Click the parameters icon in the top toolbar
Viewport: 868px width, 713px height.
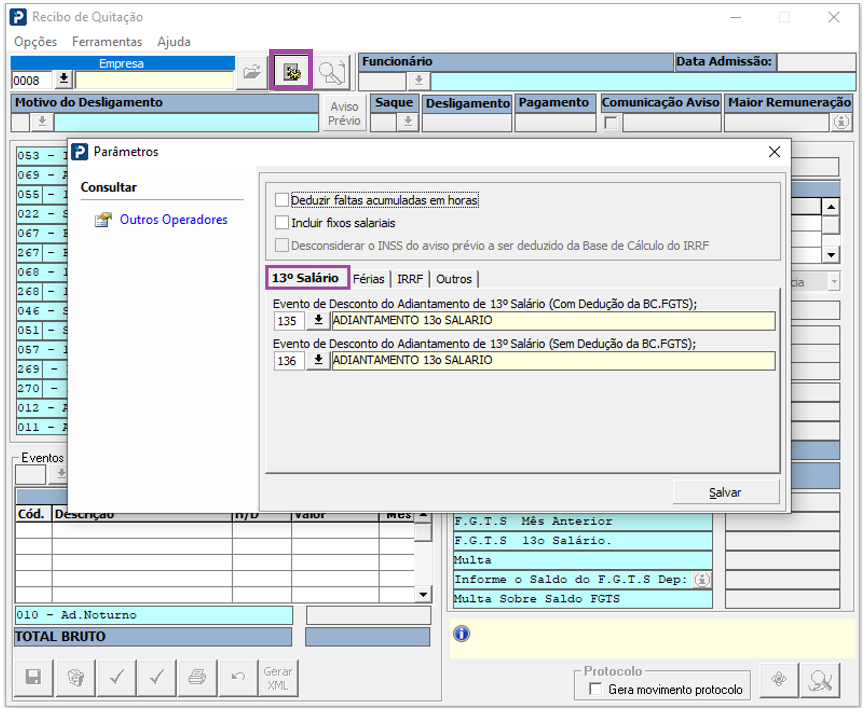click(291, 72)
